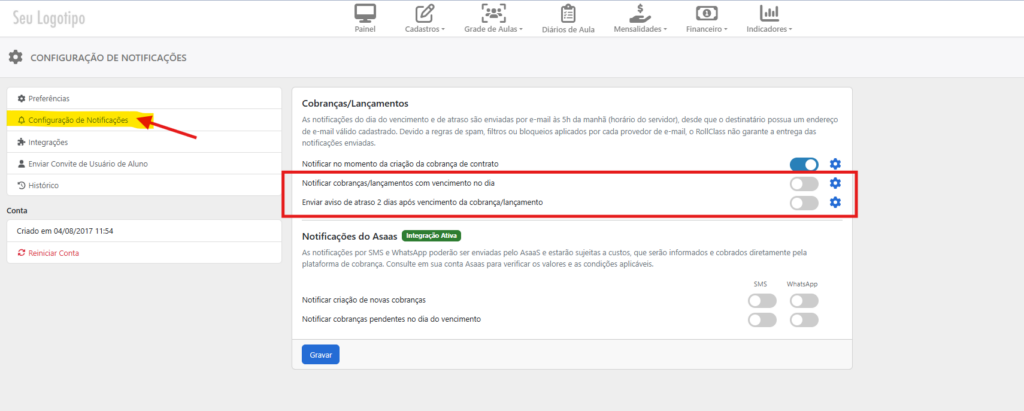Disable notify on contract charge creation toggle
Viewport: 1024px width, 411px height.
click(x=804, y=164)
